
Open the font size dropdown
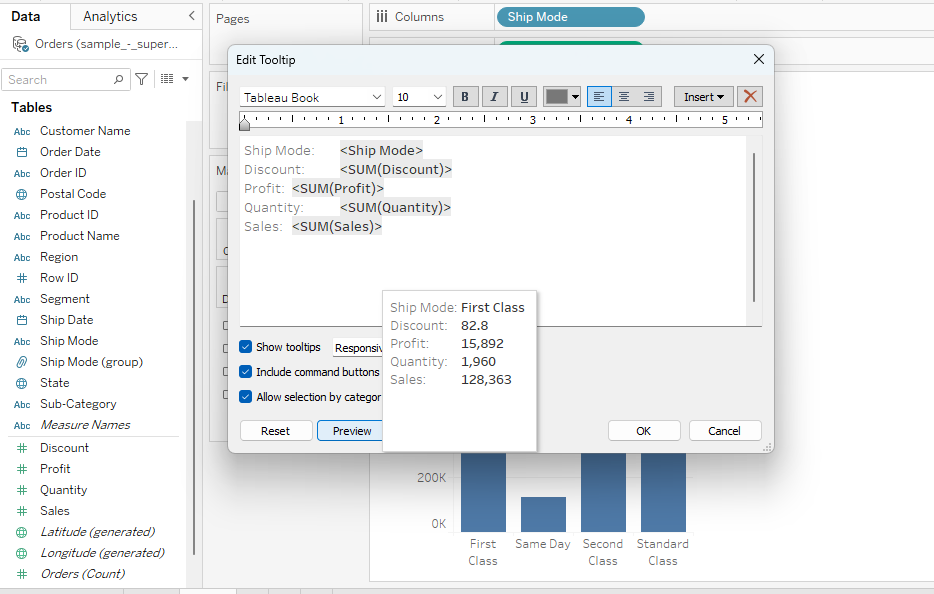[x=419, y=97]
